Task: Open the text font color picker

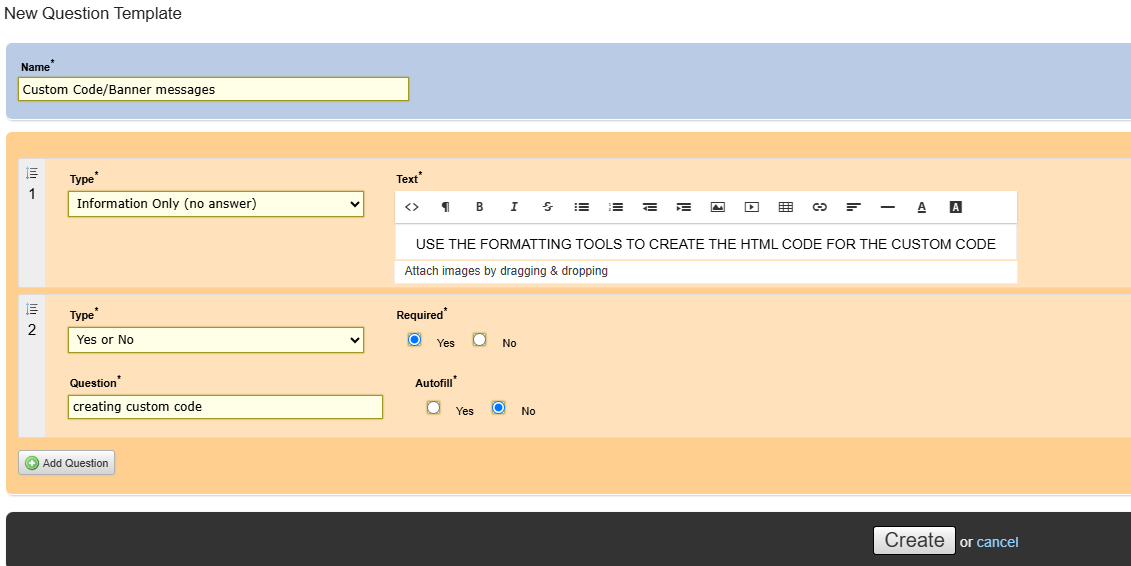Action: pos(921,207)
